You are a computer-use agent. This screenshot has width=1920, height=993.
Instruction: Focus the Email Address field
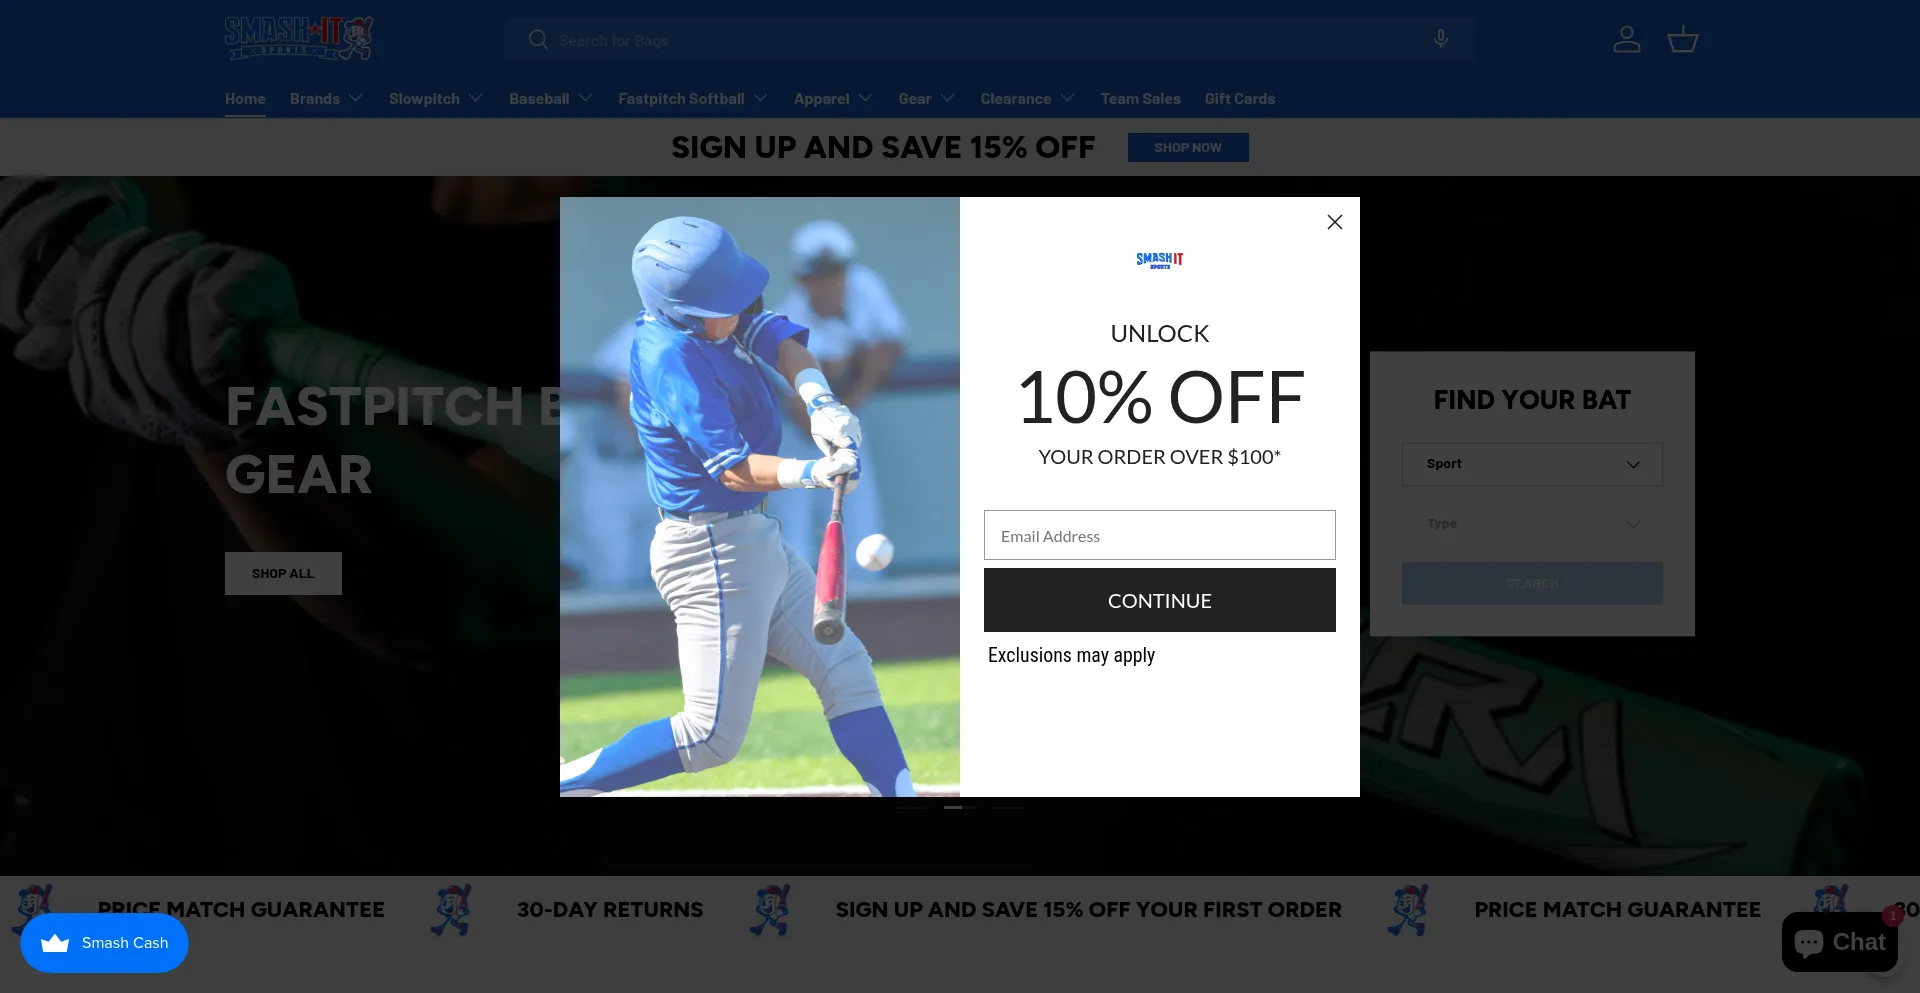(x=1160, y=535)
